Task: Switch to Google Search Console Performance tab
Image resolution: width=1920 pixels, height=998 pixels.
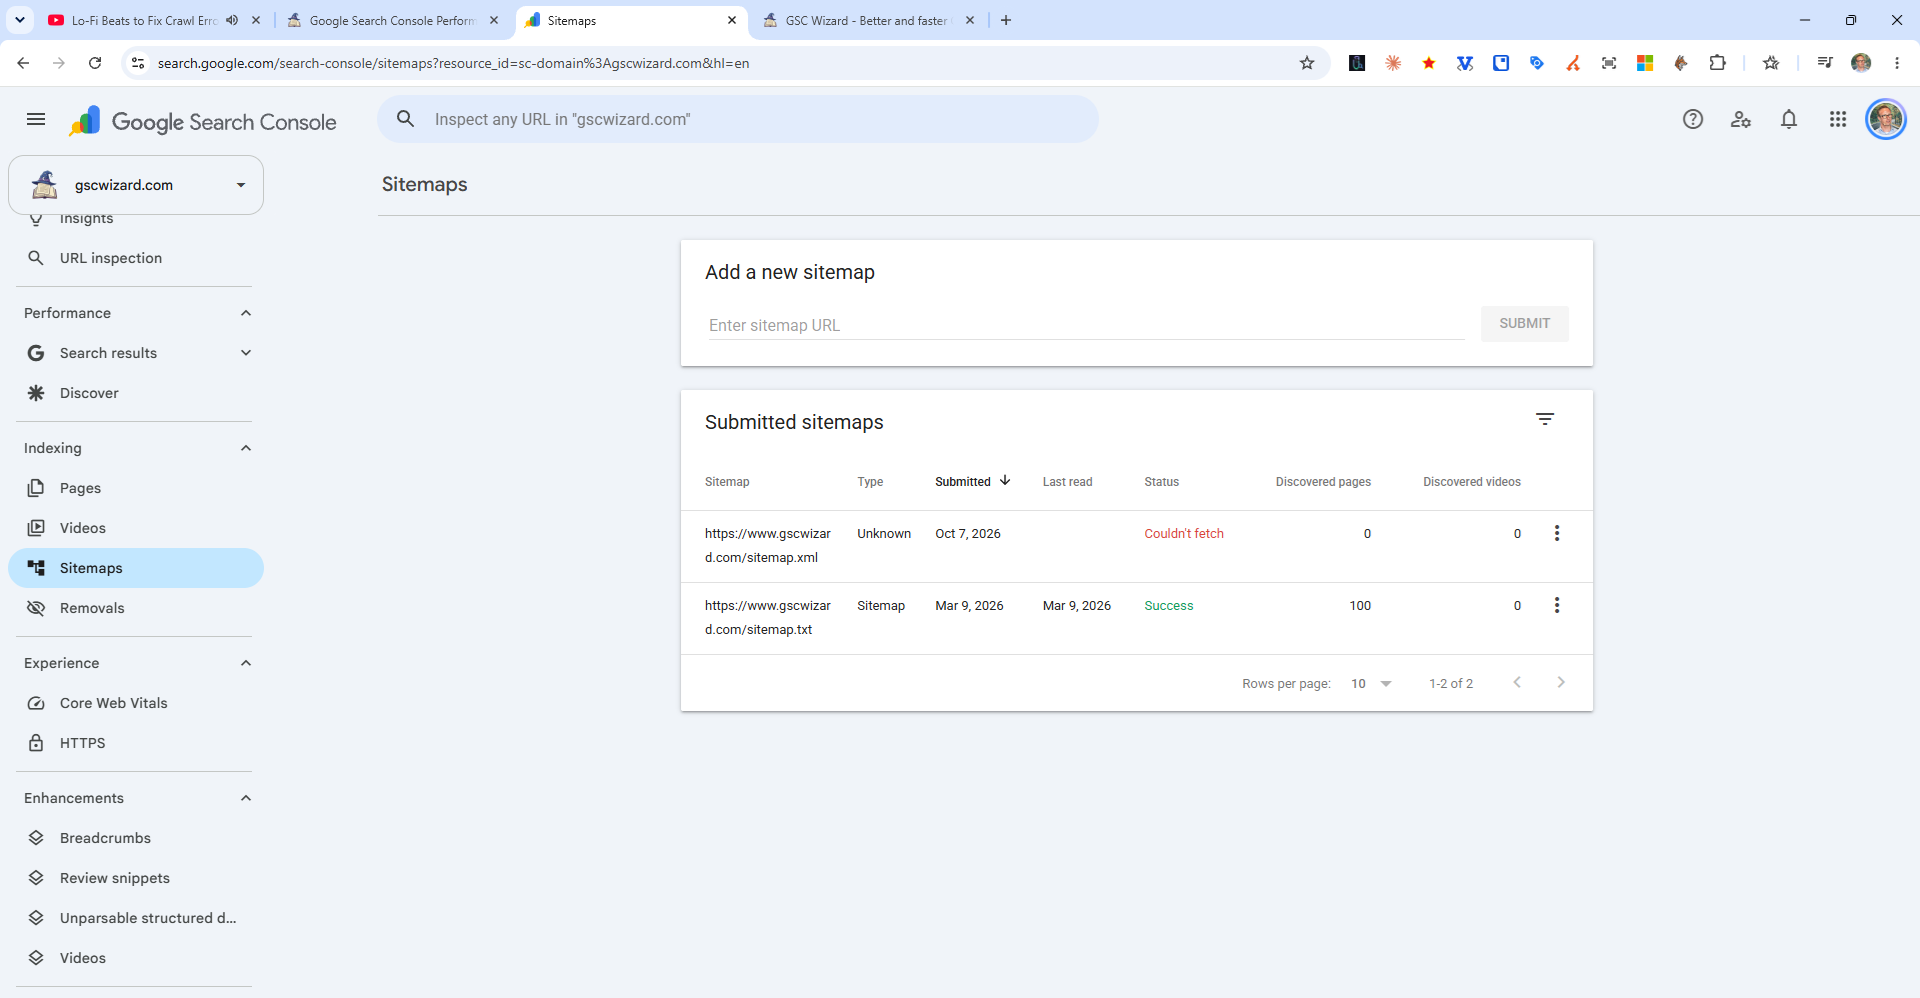Action: pyautogui.click(x=391, y=20)
